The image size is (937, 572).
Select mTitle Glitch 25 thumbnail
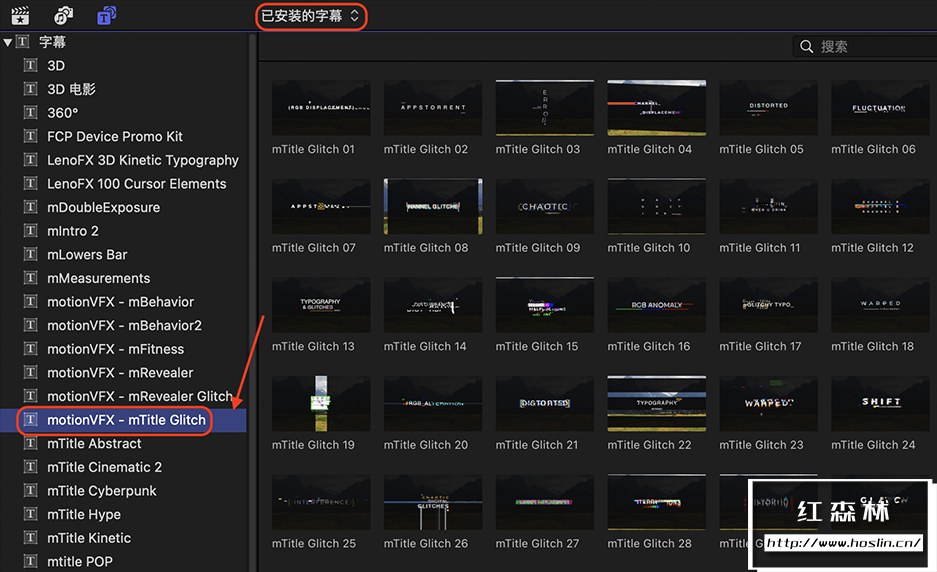click(321, 503)
